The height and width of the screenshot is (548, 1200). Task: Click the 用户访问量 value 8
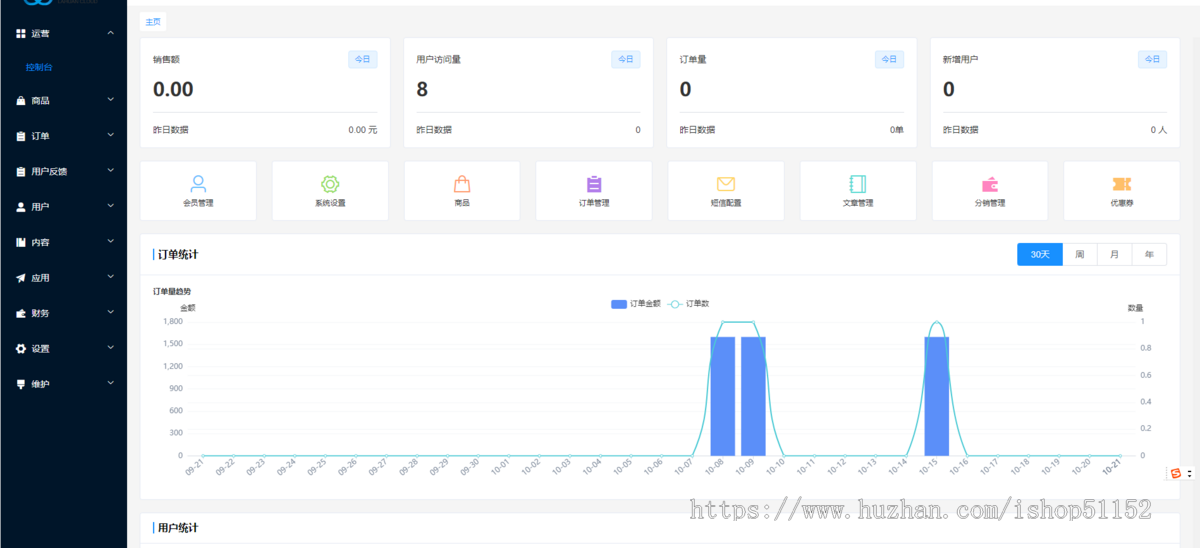point(422,89)
